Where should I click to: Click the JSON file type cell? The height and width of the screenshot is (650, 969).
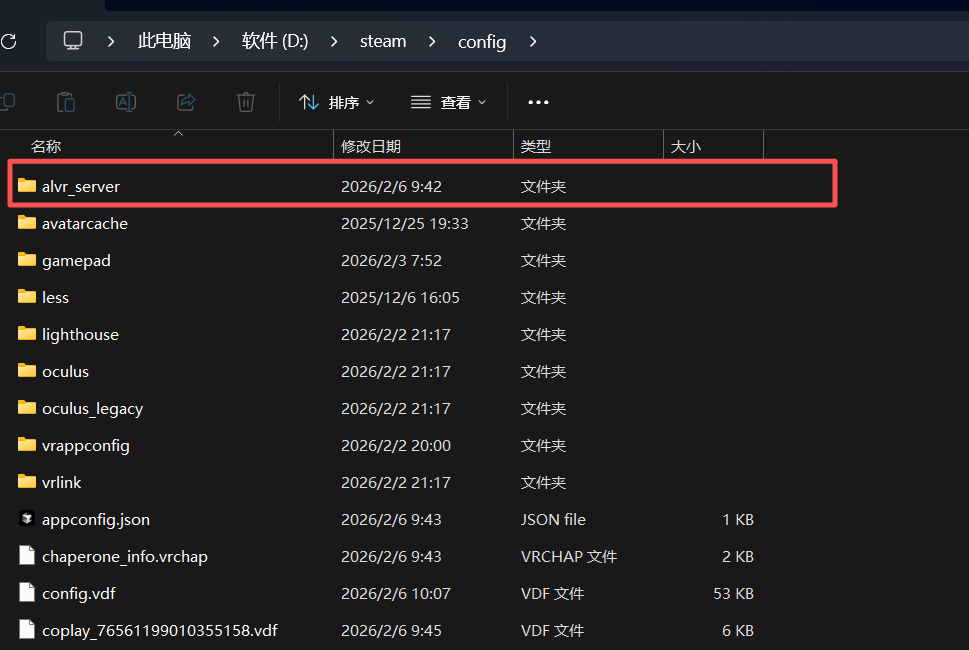pos(553,520)
